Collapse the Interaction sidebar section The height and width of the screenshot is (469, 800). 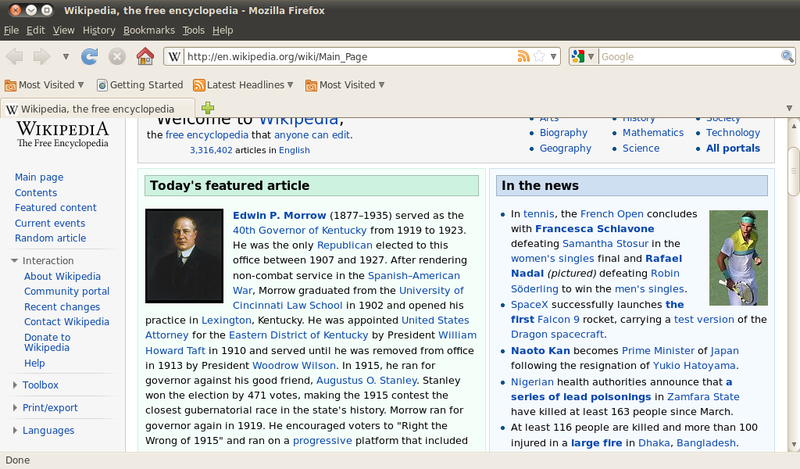click(43, 260)
